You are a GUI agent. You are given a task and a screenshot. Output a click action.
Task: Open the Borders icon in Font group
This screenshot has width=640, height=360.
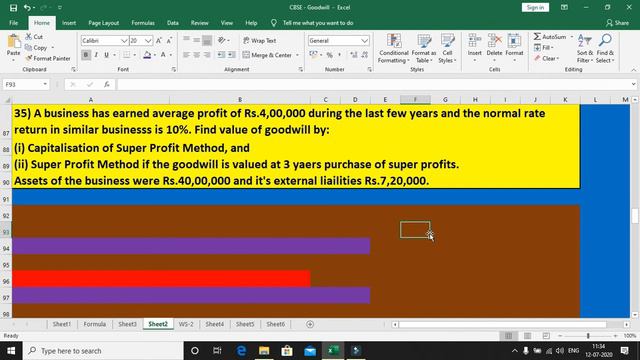click(127, 55)
